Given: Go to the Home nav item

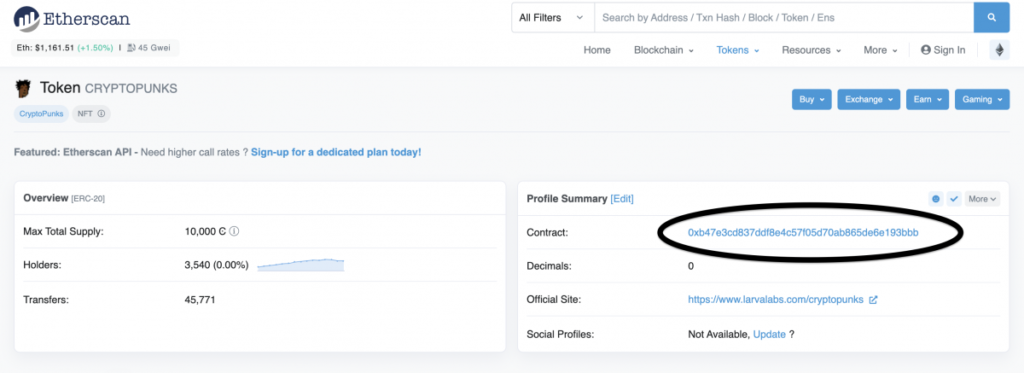Looking at the screenshot, I should click(x=597, y=50).
